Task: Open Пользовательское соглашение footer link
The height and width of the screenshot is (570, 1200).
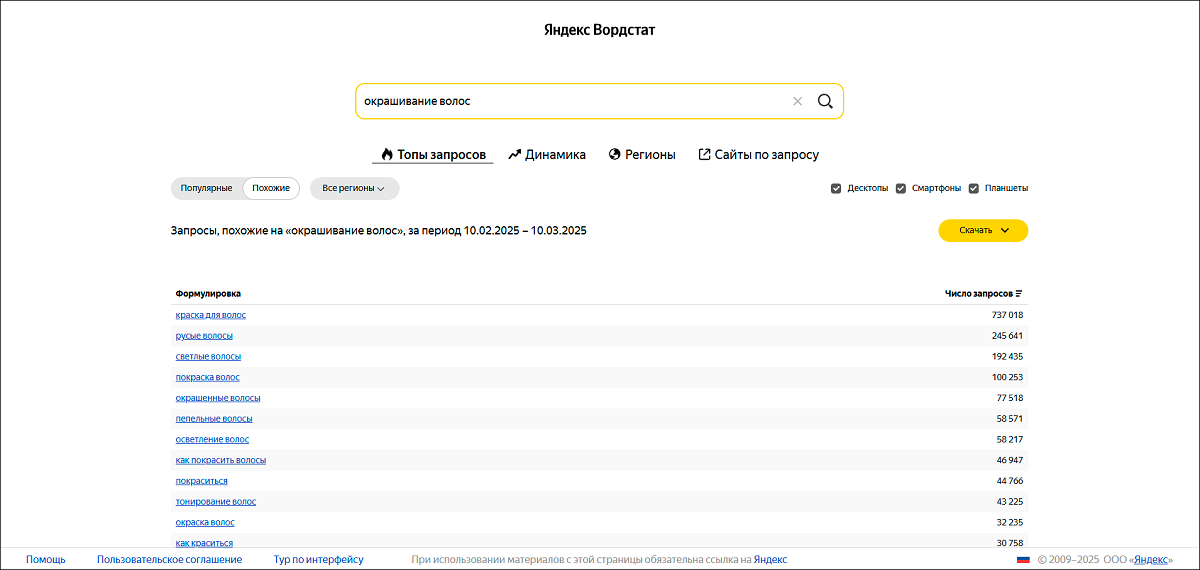Action: [169, 560]
